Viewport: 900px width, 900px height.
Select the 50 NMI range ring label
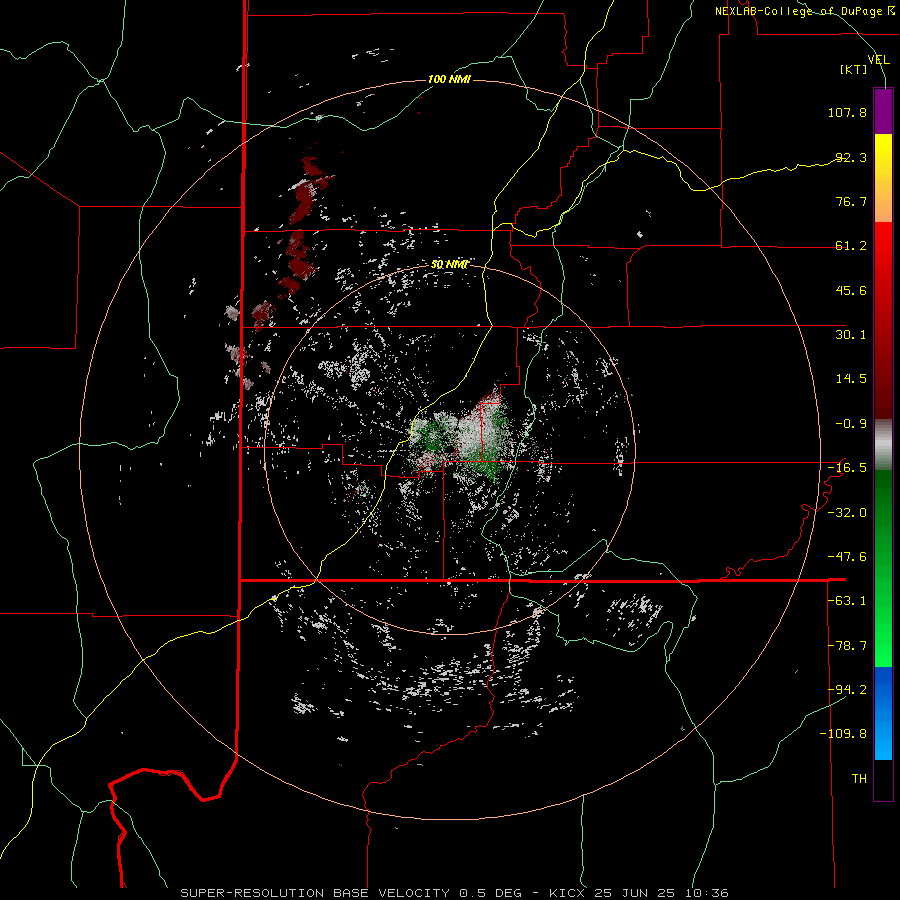(449, 265)
